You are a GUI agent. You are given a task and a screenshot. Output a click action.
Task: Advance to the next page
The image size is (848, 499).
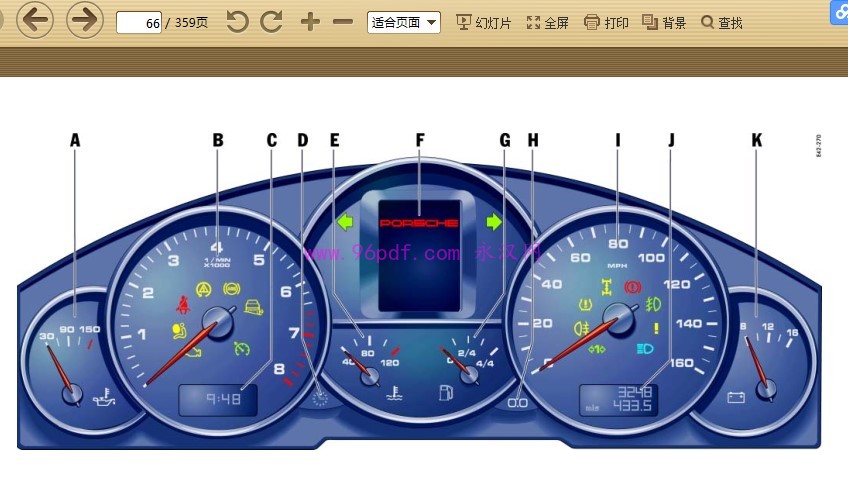[85, 20]
